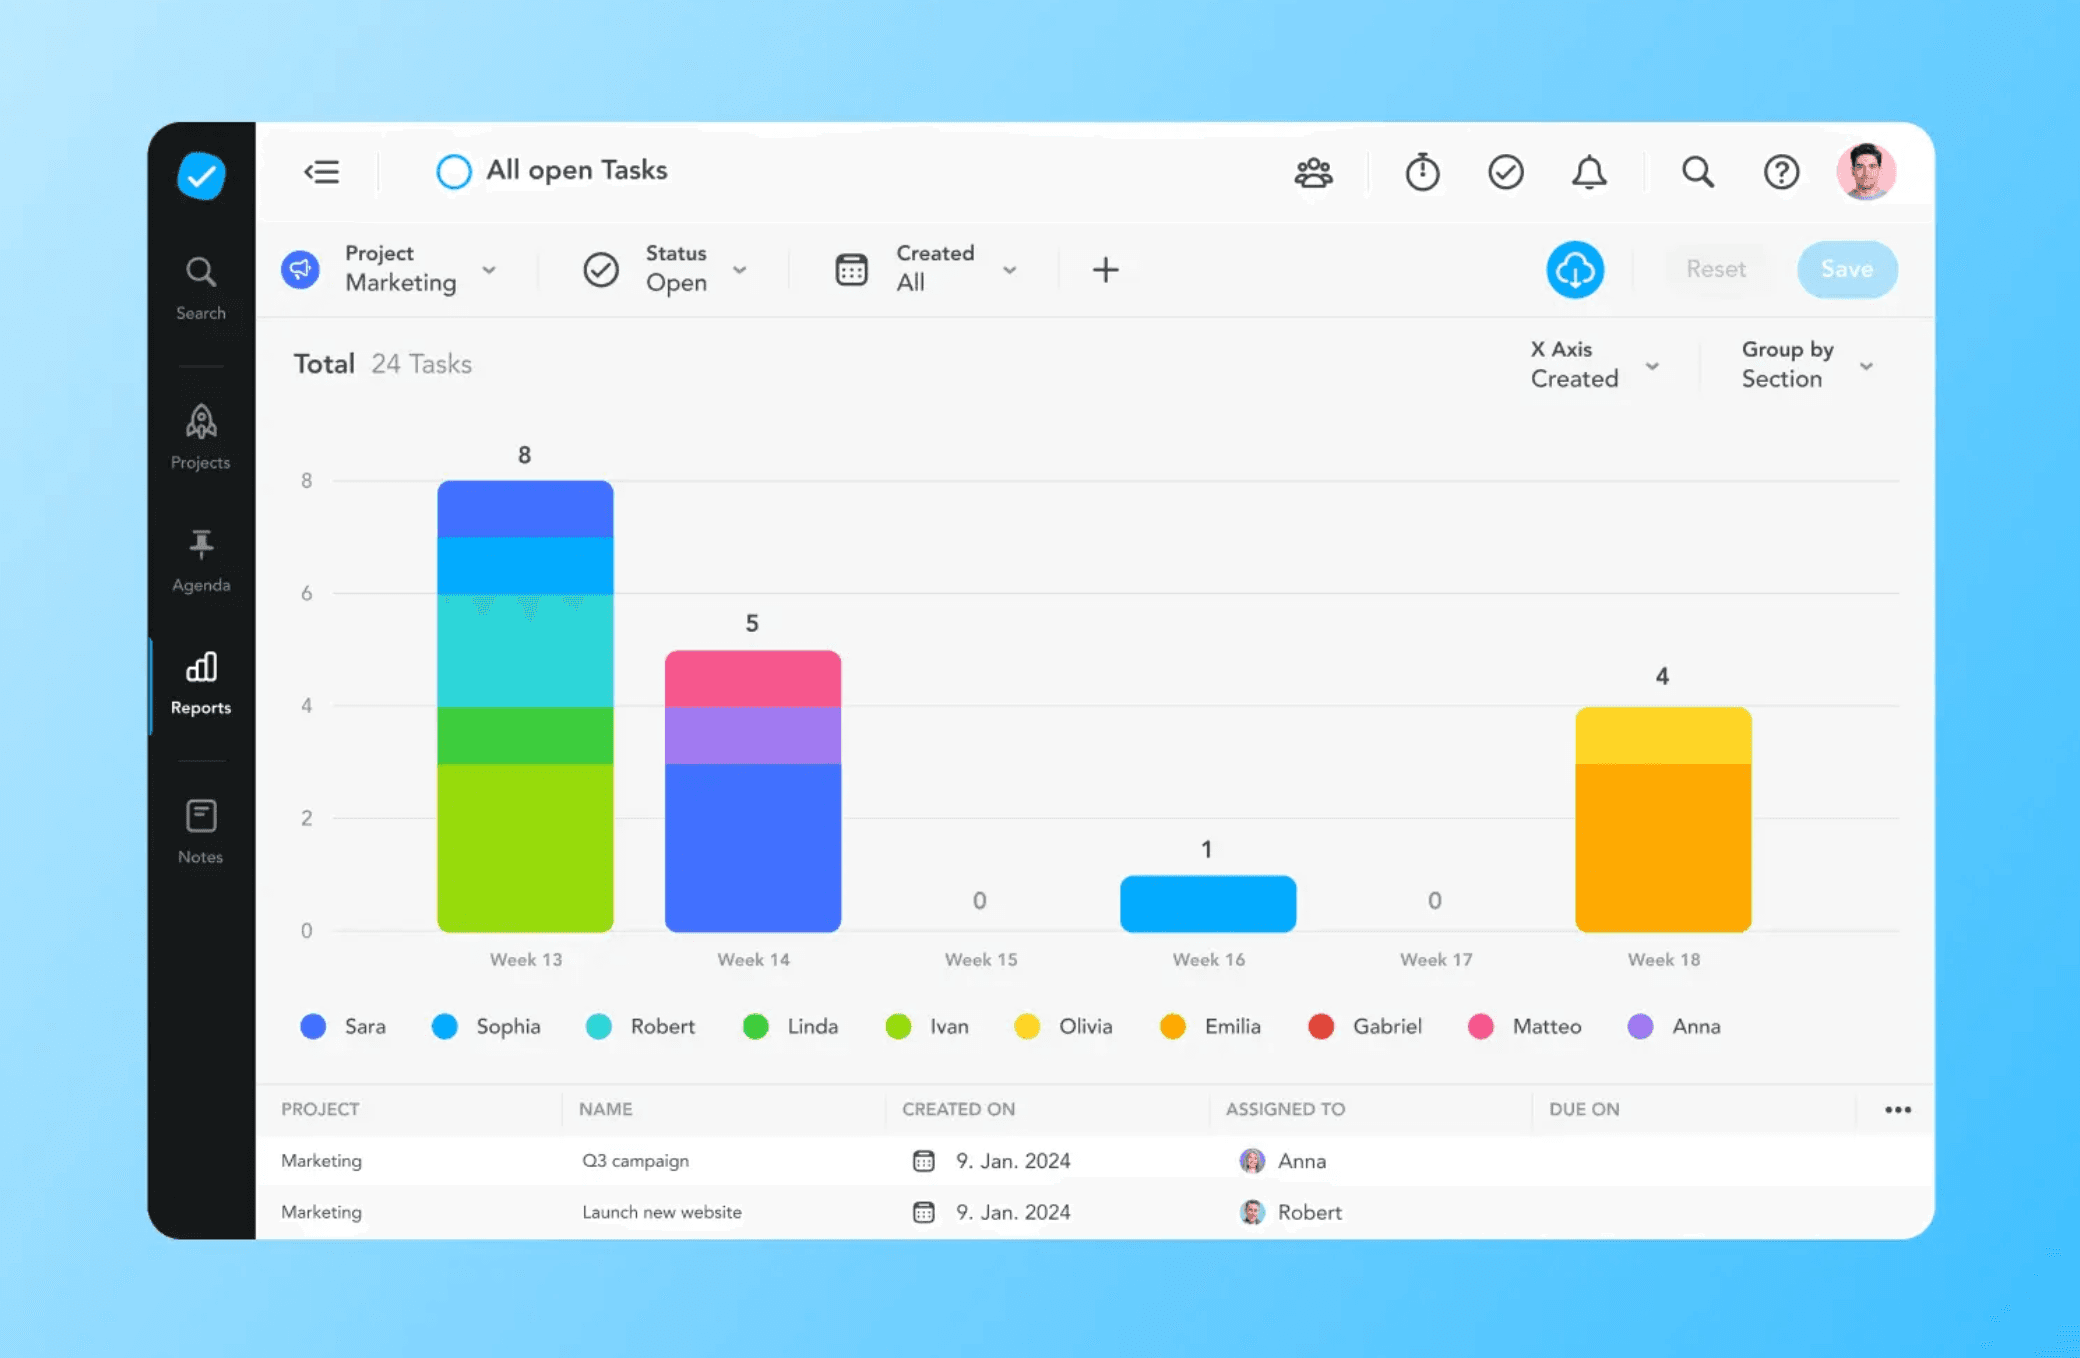Click Anna's avatar in the task row
The width and height of the screenshot is (2080, 1358).
[1252, 1161]
